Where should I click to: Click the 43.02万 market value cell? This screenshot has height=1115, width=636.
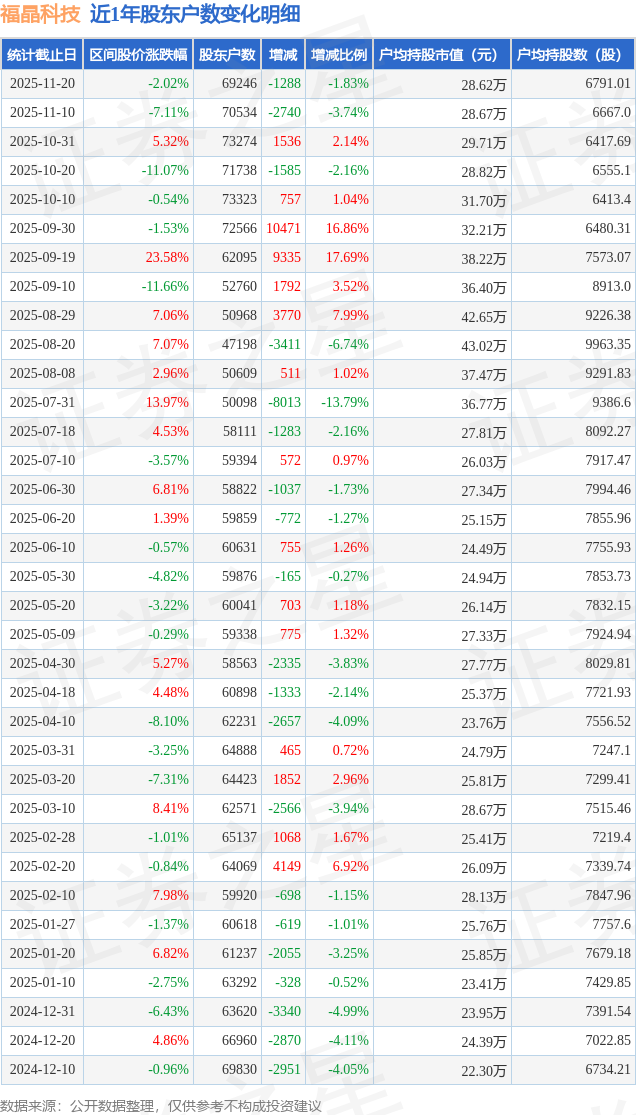pyautogui.click(x=484, y=346)
